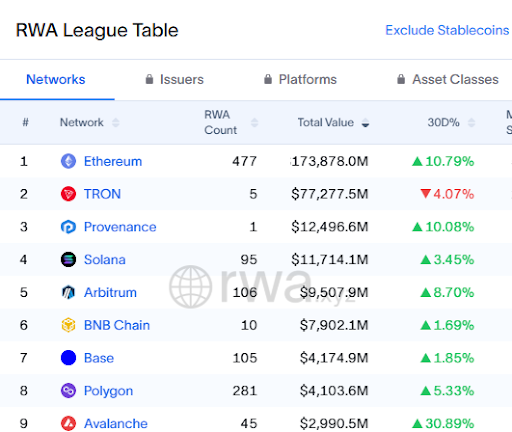Click the RWA Count column header text

point(220,122)
